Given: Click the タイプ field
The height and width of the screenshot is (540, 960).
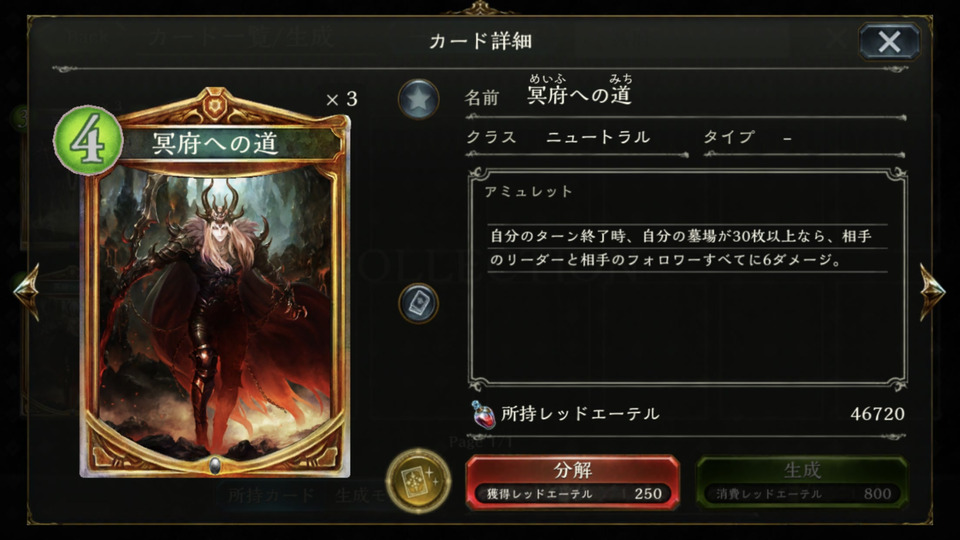Looking at the screenshot, I should pos(804,137).
